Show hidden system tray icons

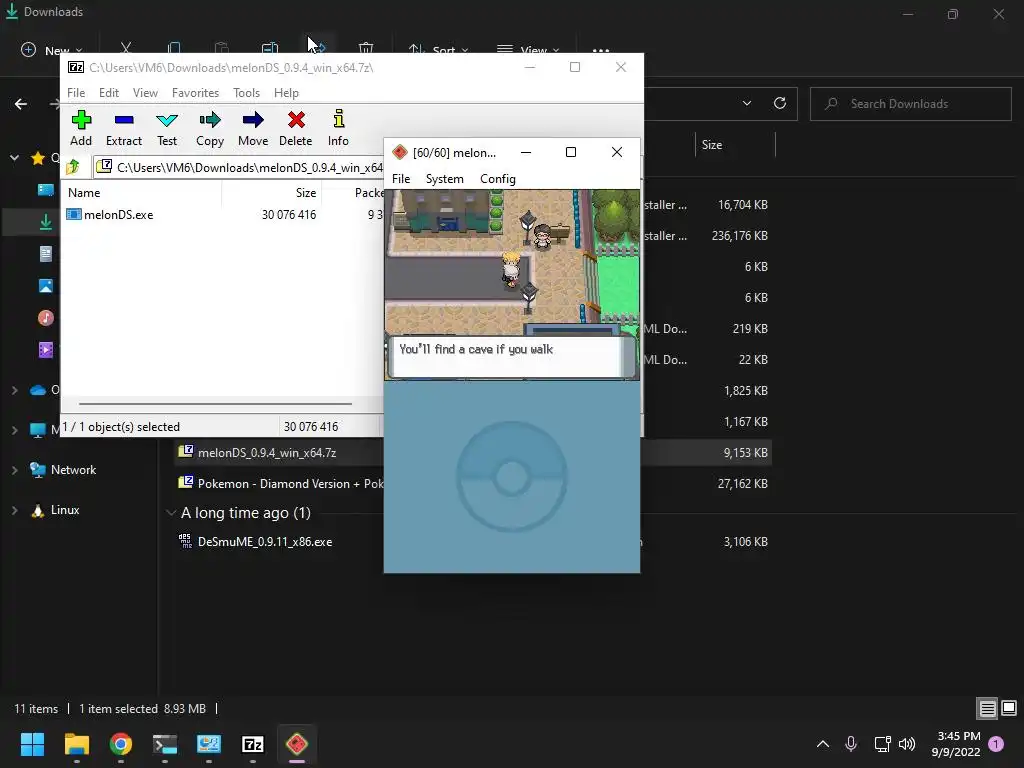pos(823,744)
